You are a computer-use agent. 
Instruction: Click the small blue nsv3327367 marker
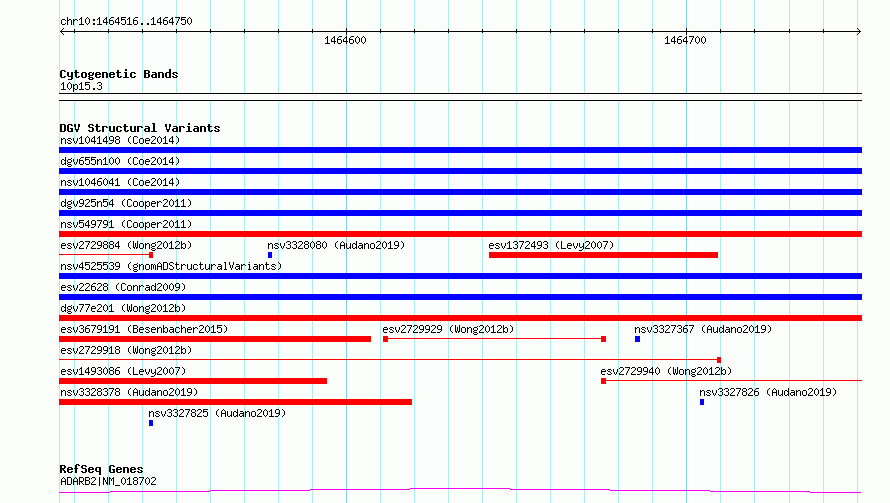[637, 339]
